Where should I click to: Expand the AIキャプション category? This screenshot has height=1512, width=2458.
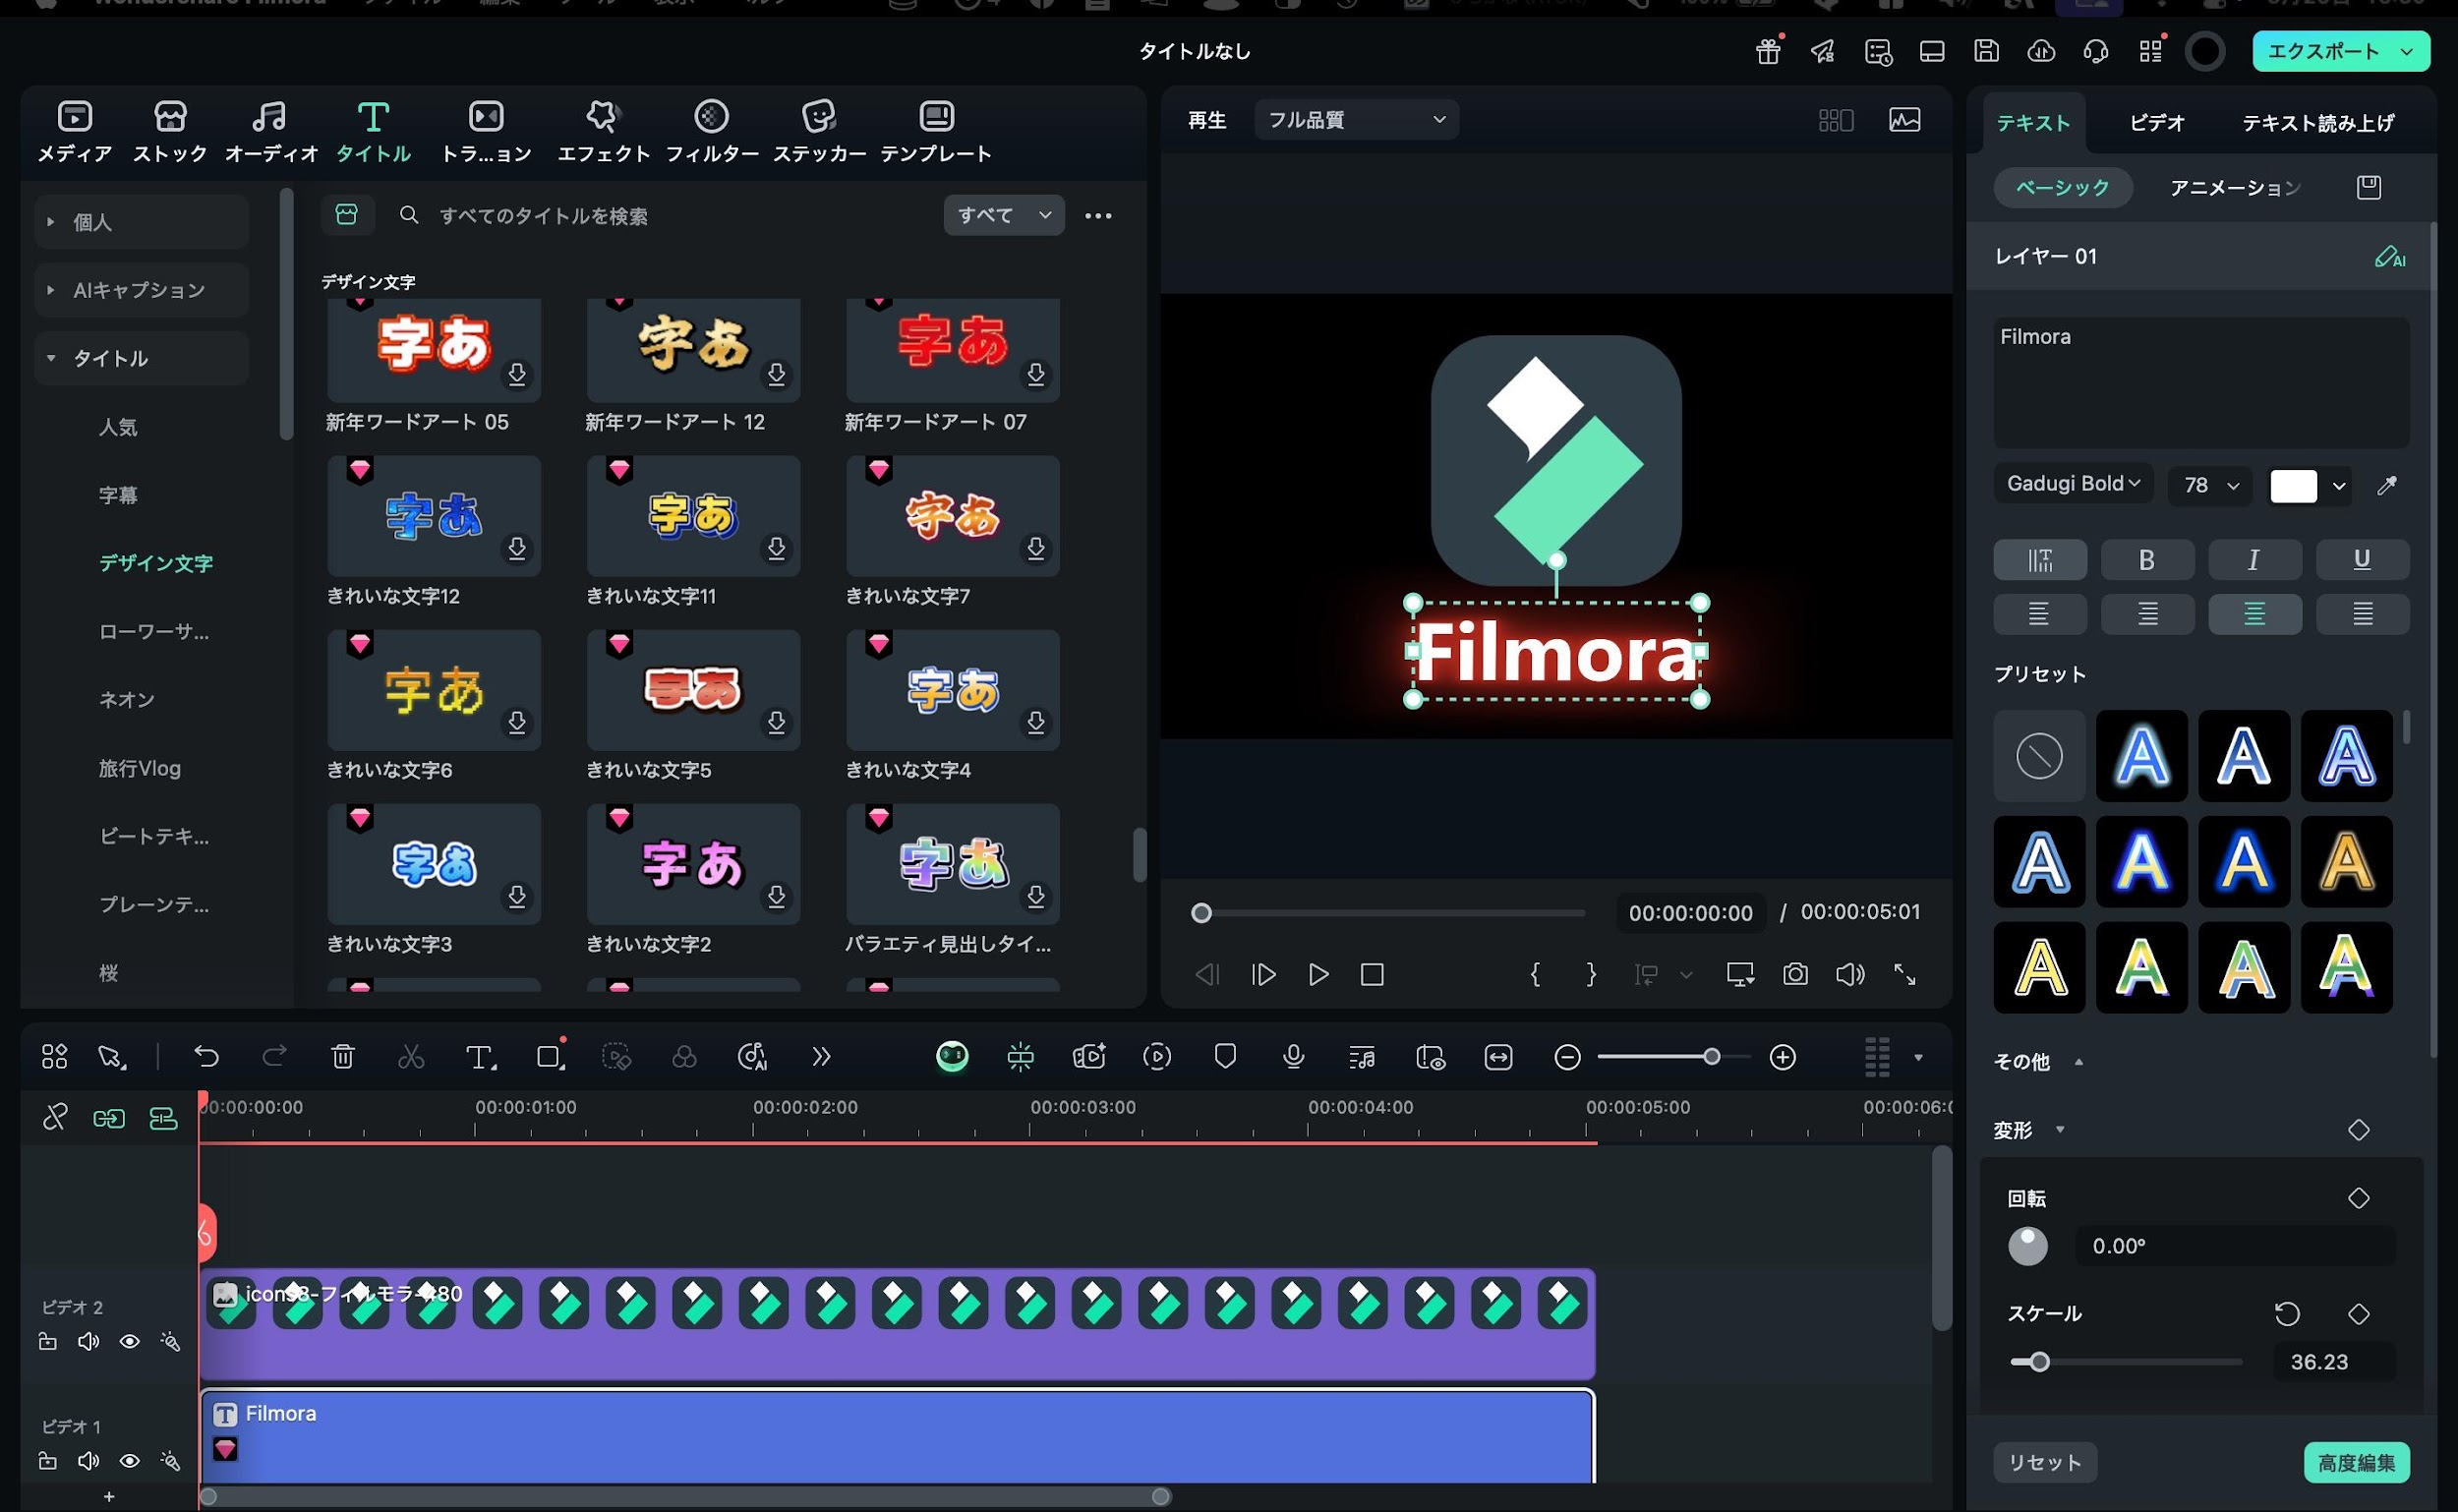[141, 290]
